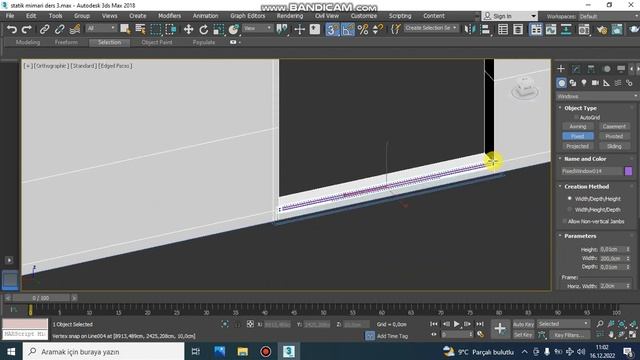Toggle 3D Snaps
The height and width of the screenshot is (360, 640).
[332, 29]
